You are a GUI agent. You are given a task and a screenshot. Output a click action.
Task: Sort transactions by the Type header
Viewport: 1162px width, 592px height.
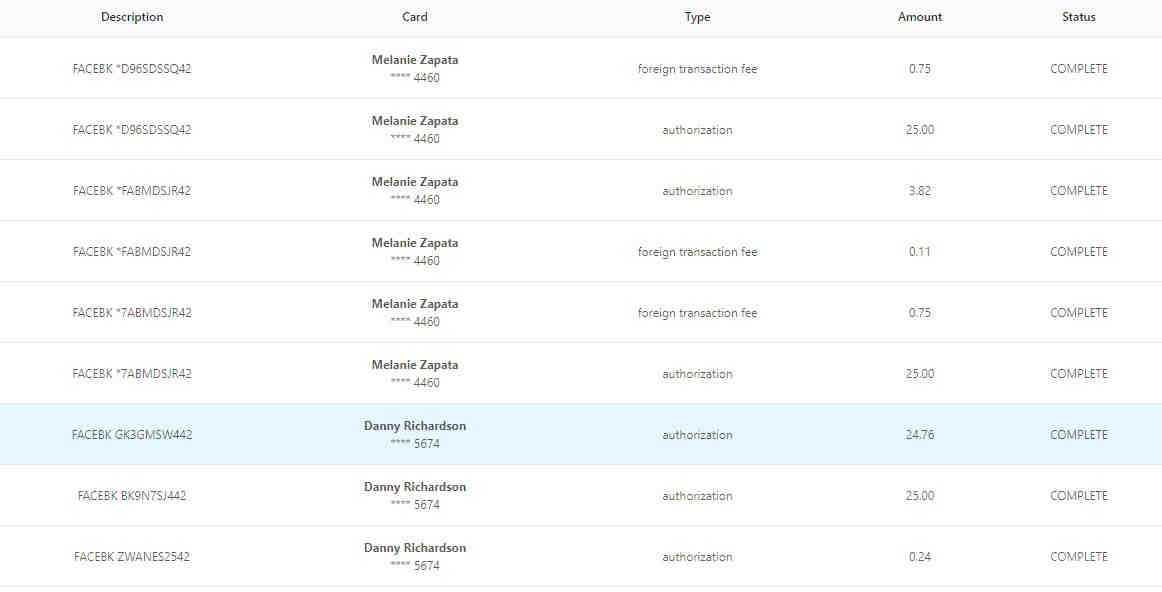(x=697, y=17)
